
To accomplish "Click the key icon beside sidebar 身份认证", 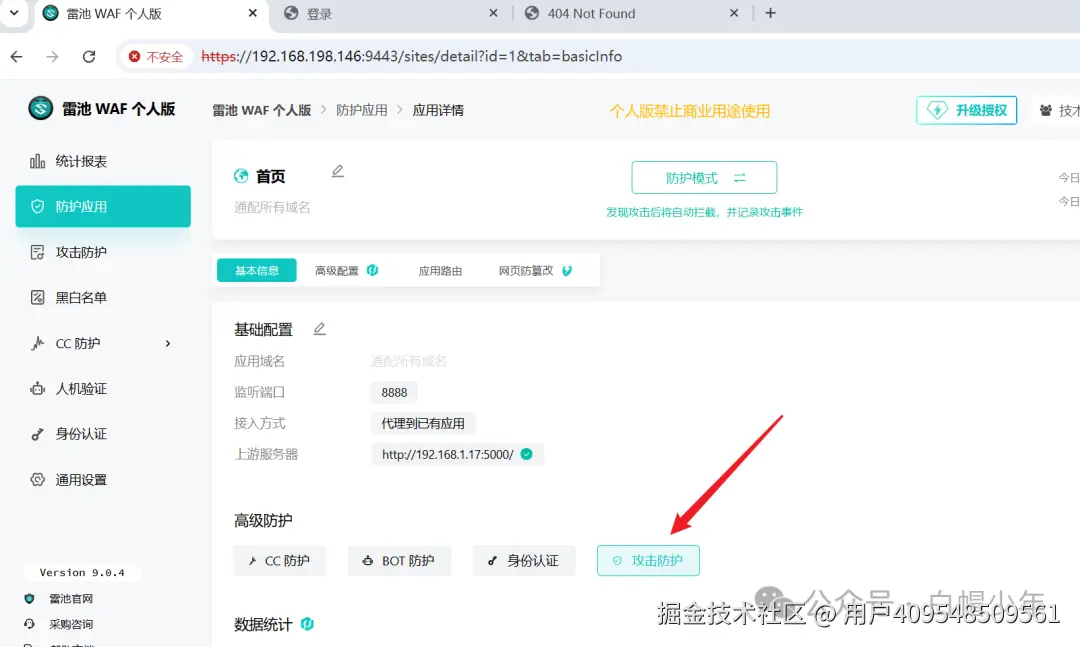I will coord(37,434).
